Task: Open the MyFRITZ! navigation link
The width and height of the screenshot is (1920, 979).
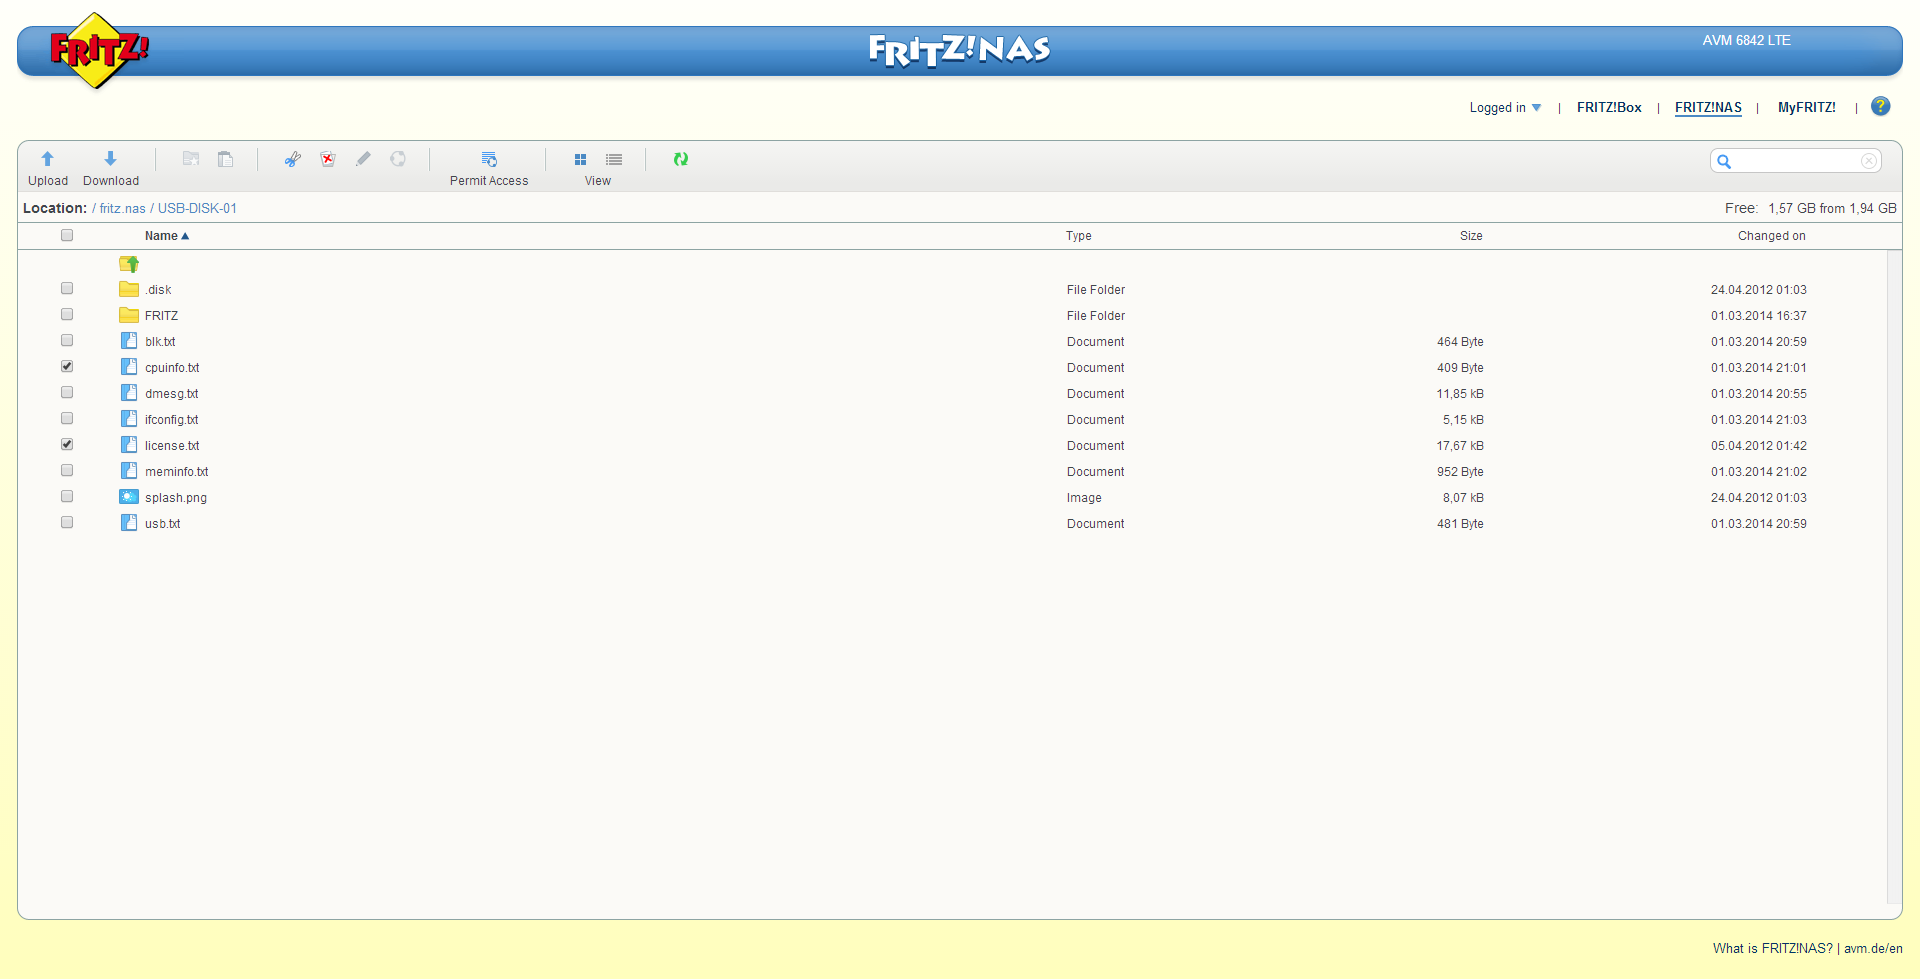Action: pos(1807,108)
